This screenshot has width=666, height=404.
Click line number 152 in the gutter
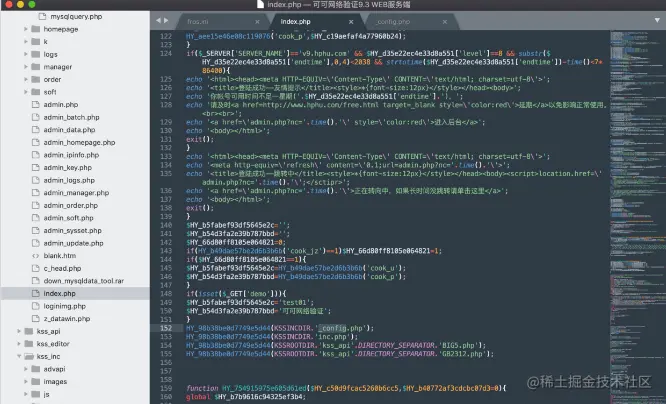pyautogui.click(x=166, y=328)
